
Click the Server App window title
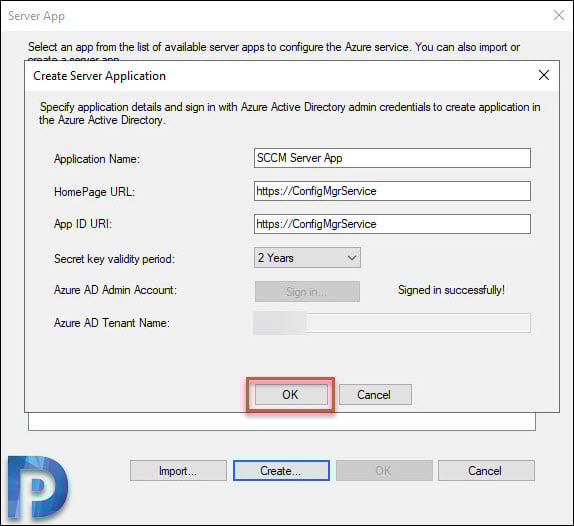pyautogui.click(x=36, y=16)
